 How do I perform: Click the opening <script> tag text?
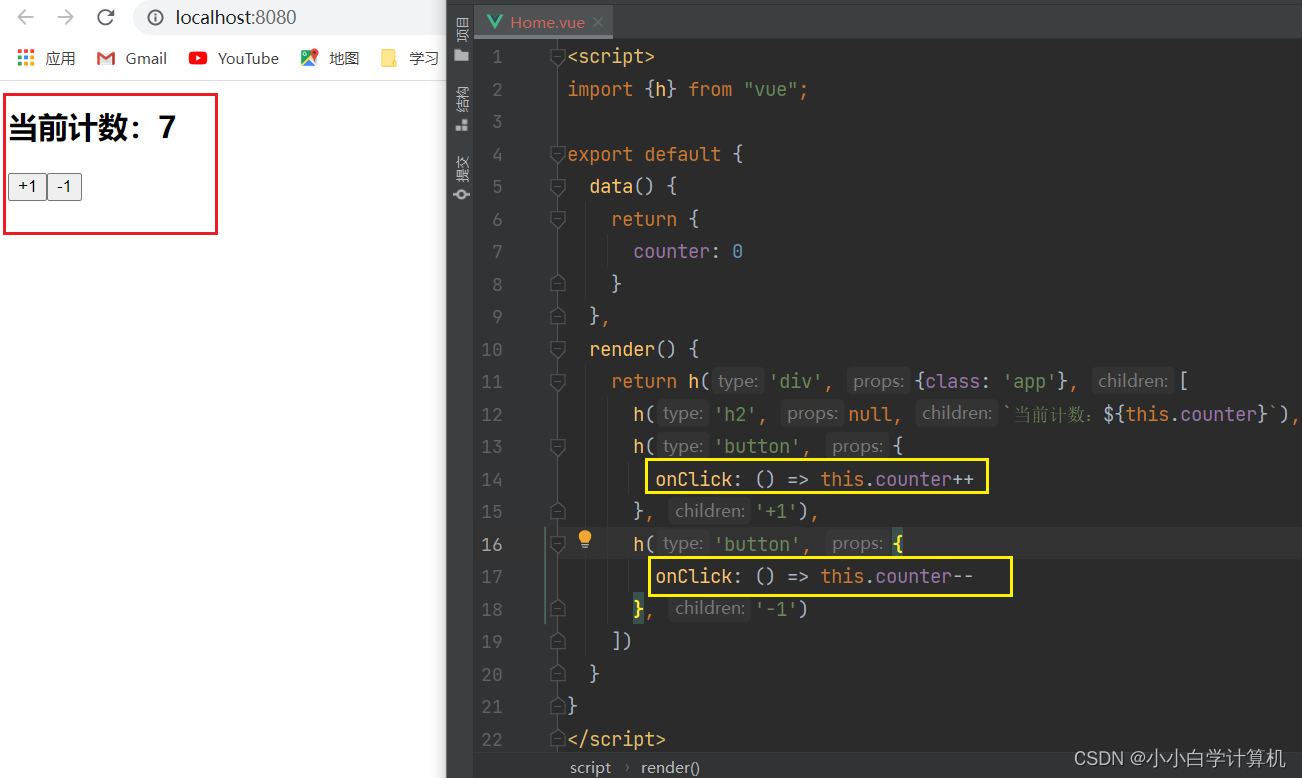[611, 57]
